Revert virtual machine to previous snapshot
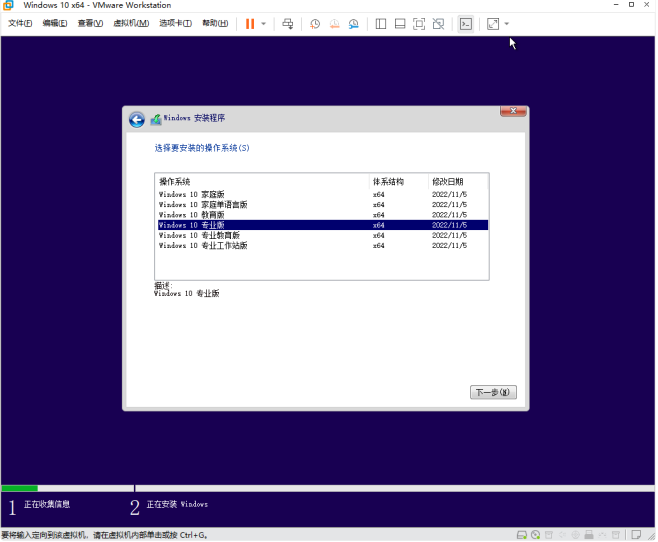 click(x=334, y=24)
